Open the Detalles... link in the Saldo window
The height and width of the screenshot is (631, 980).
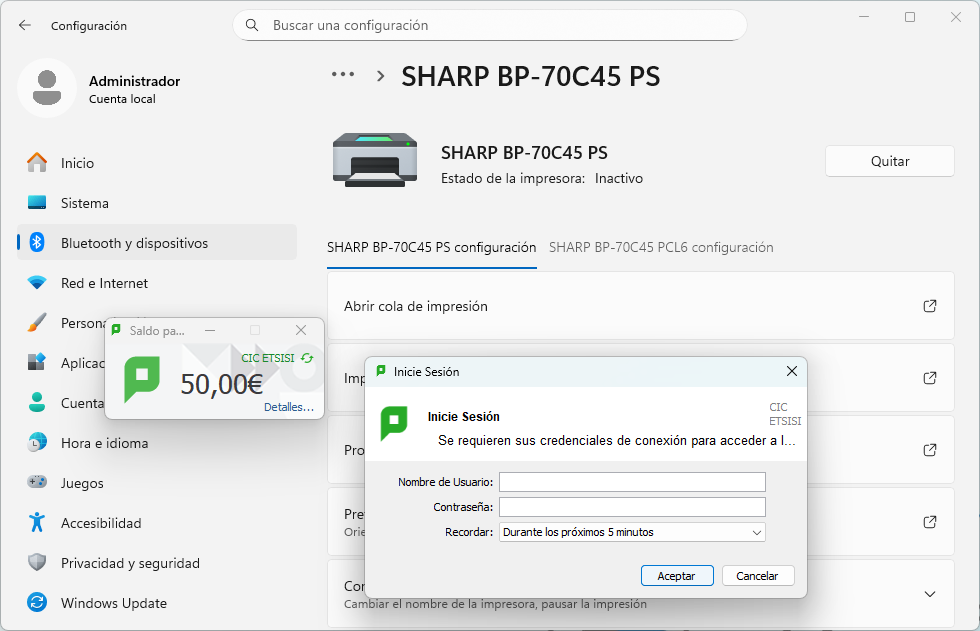click(289, 407)
